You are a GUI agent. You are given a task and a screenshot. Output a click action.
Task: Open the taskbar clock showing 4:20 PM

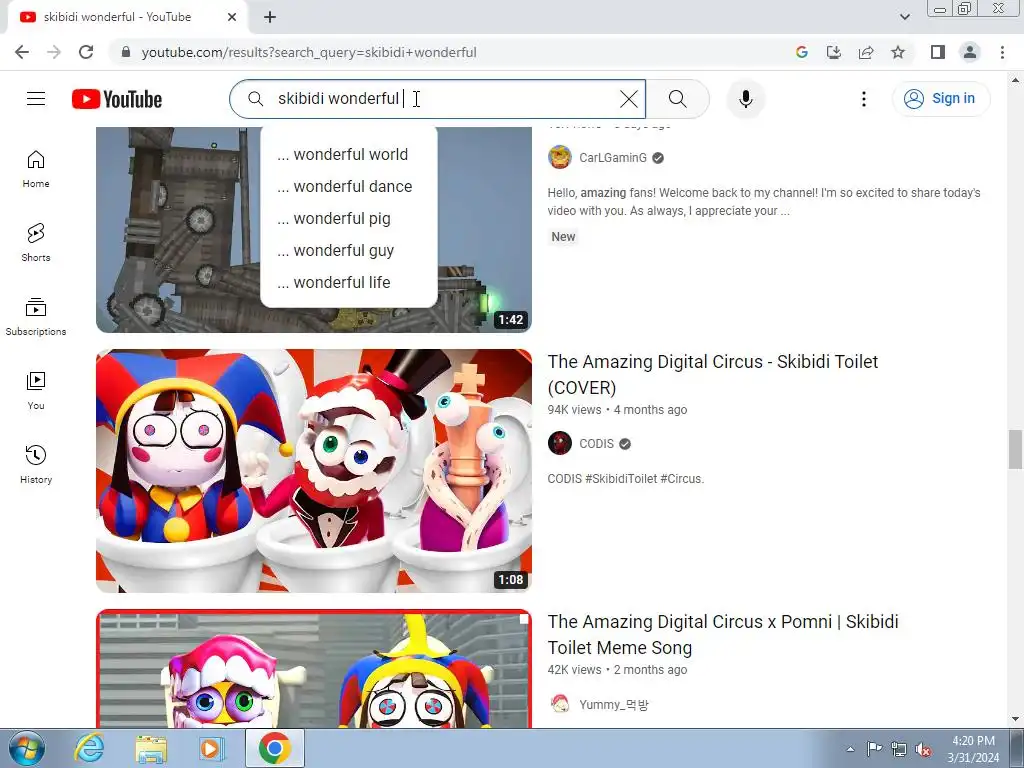[x=973, y=749]
